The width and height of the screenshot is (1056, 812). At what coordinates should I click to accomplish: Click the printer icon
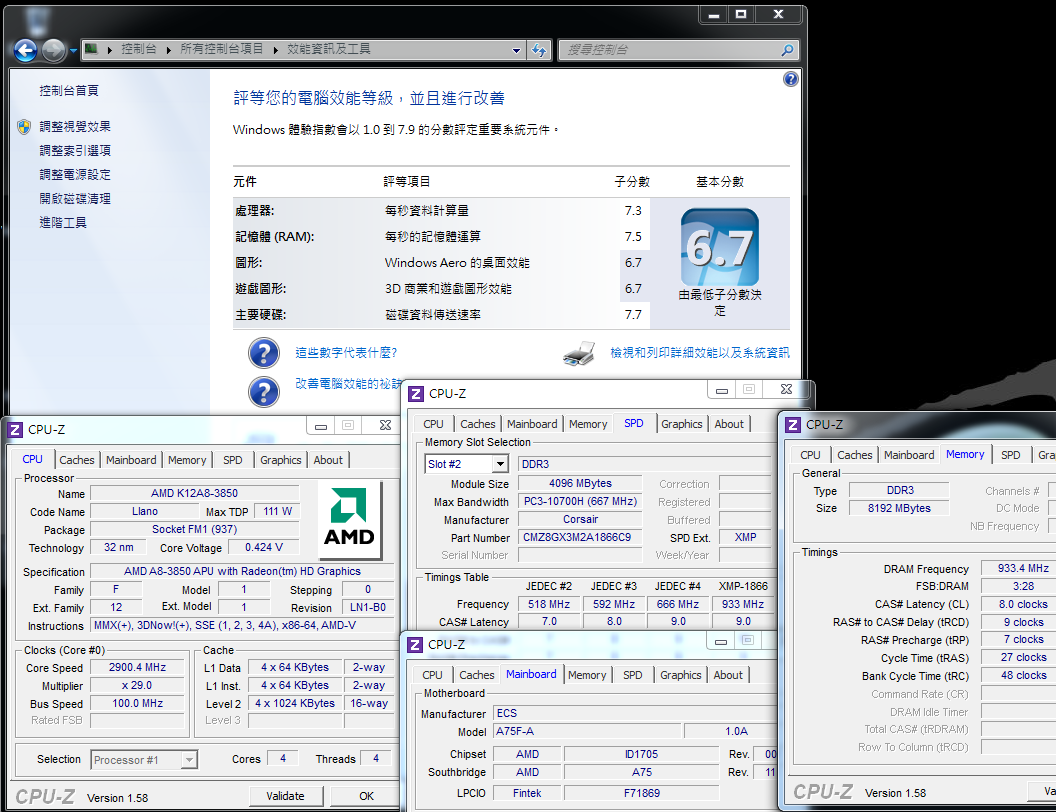pos(579,353)
